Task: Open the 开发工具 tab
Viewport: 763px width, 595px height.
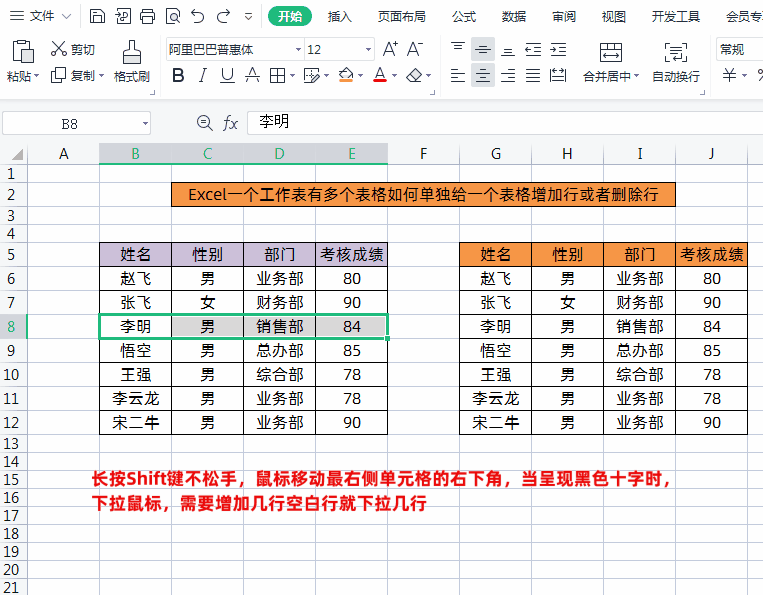Action: pos(676,17)
